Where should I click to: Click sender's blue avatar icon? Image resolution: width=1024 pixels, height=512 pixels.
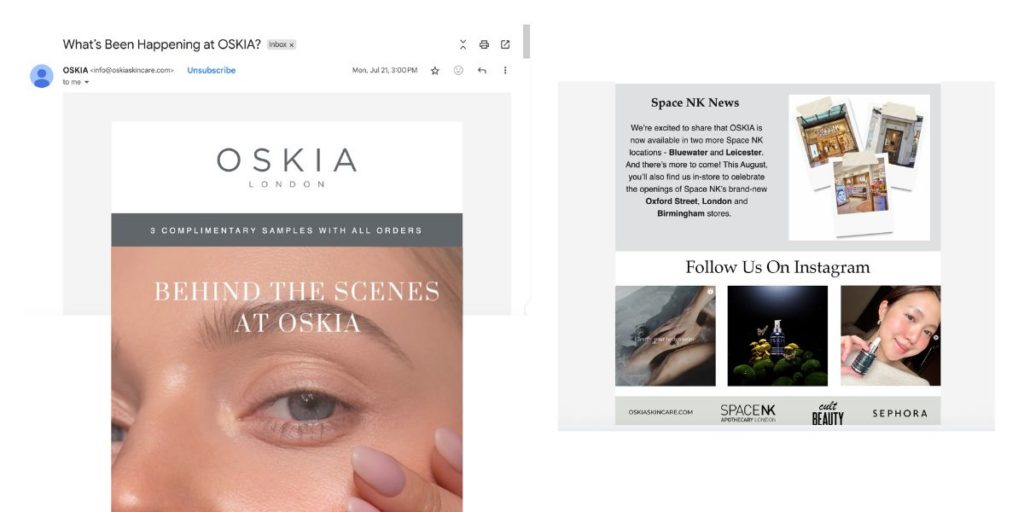42,76
